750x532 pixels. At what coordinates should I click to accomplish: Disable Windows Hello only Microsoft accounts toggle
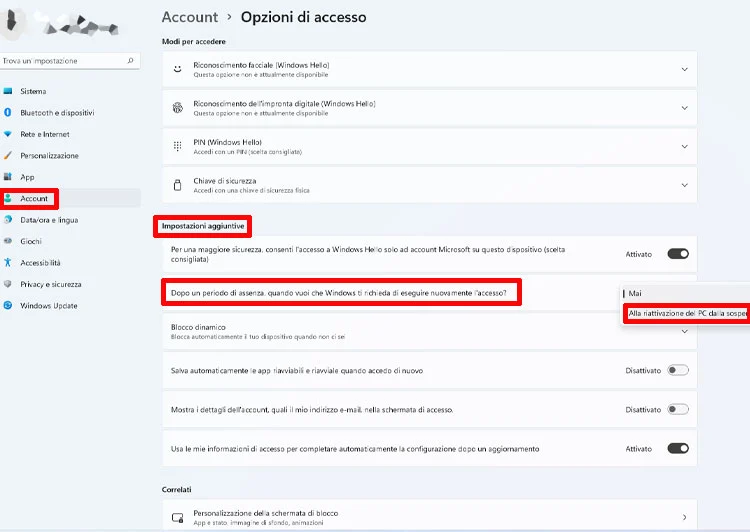tap(678, 254)
